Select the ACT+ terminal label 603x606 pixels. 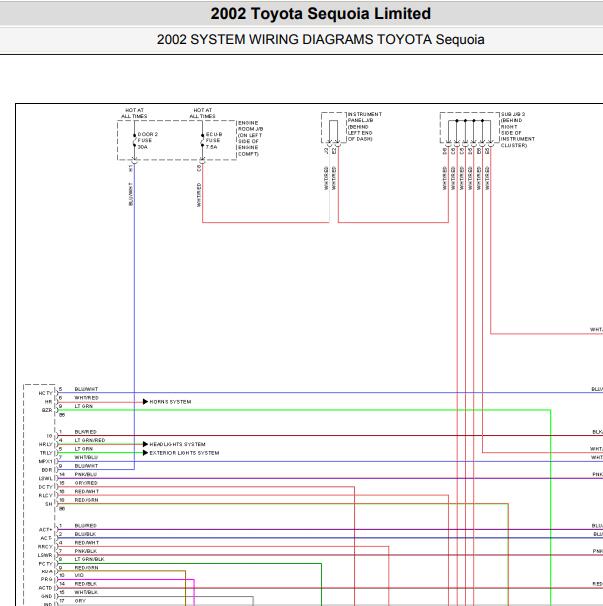point(46,529)
